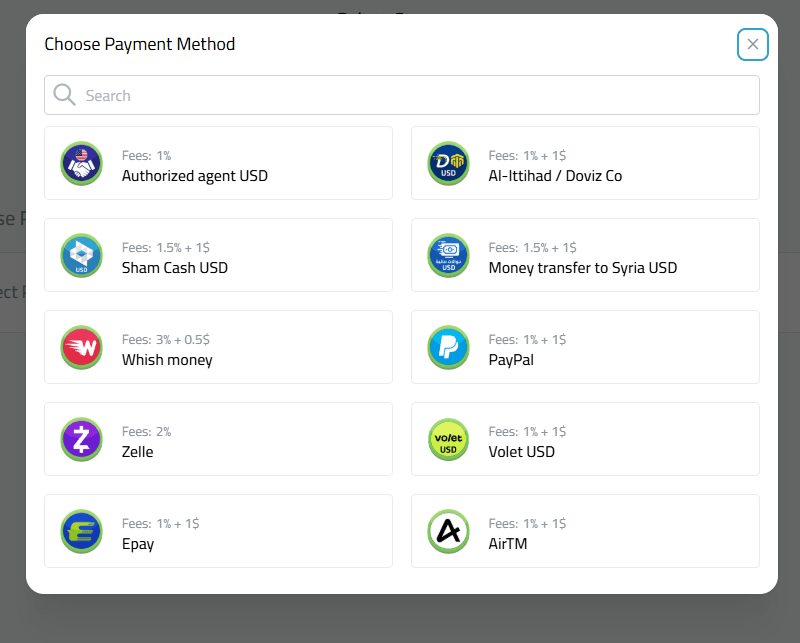The width and height of the screenshot is (800, 643).
Task: Click the PayPal logo icon
Action: [448, 347]
